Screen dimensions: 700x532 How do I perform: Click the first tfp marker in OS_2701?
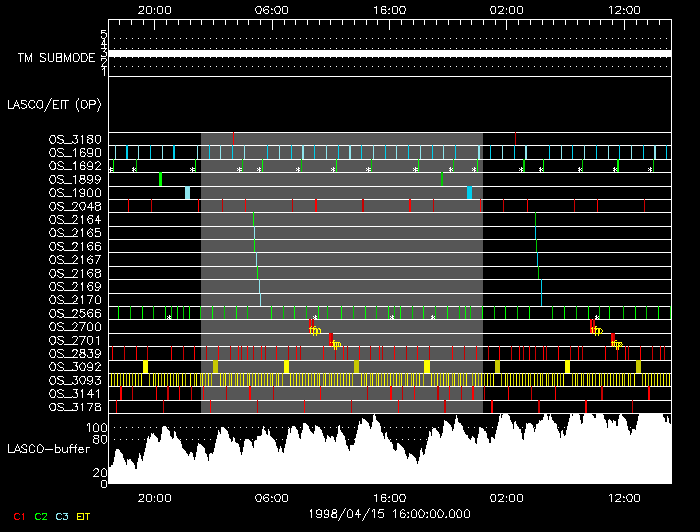335,344
